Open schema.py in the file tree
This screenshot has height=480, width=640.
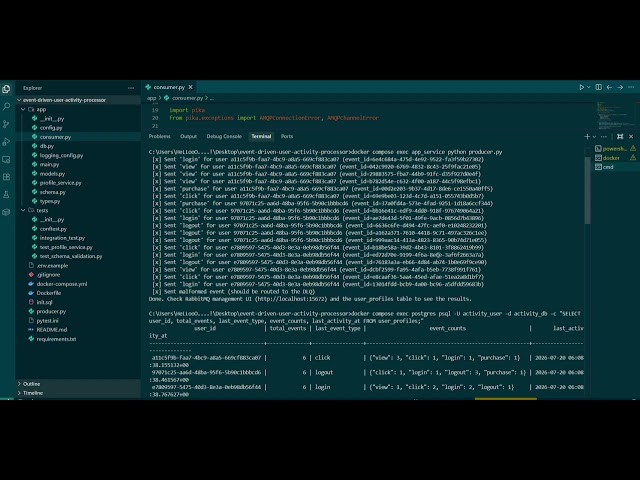tap(53, 192)
